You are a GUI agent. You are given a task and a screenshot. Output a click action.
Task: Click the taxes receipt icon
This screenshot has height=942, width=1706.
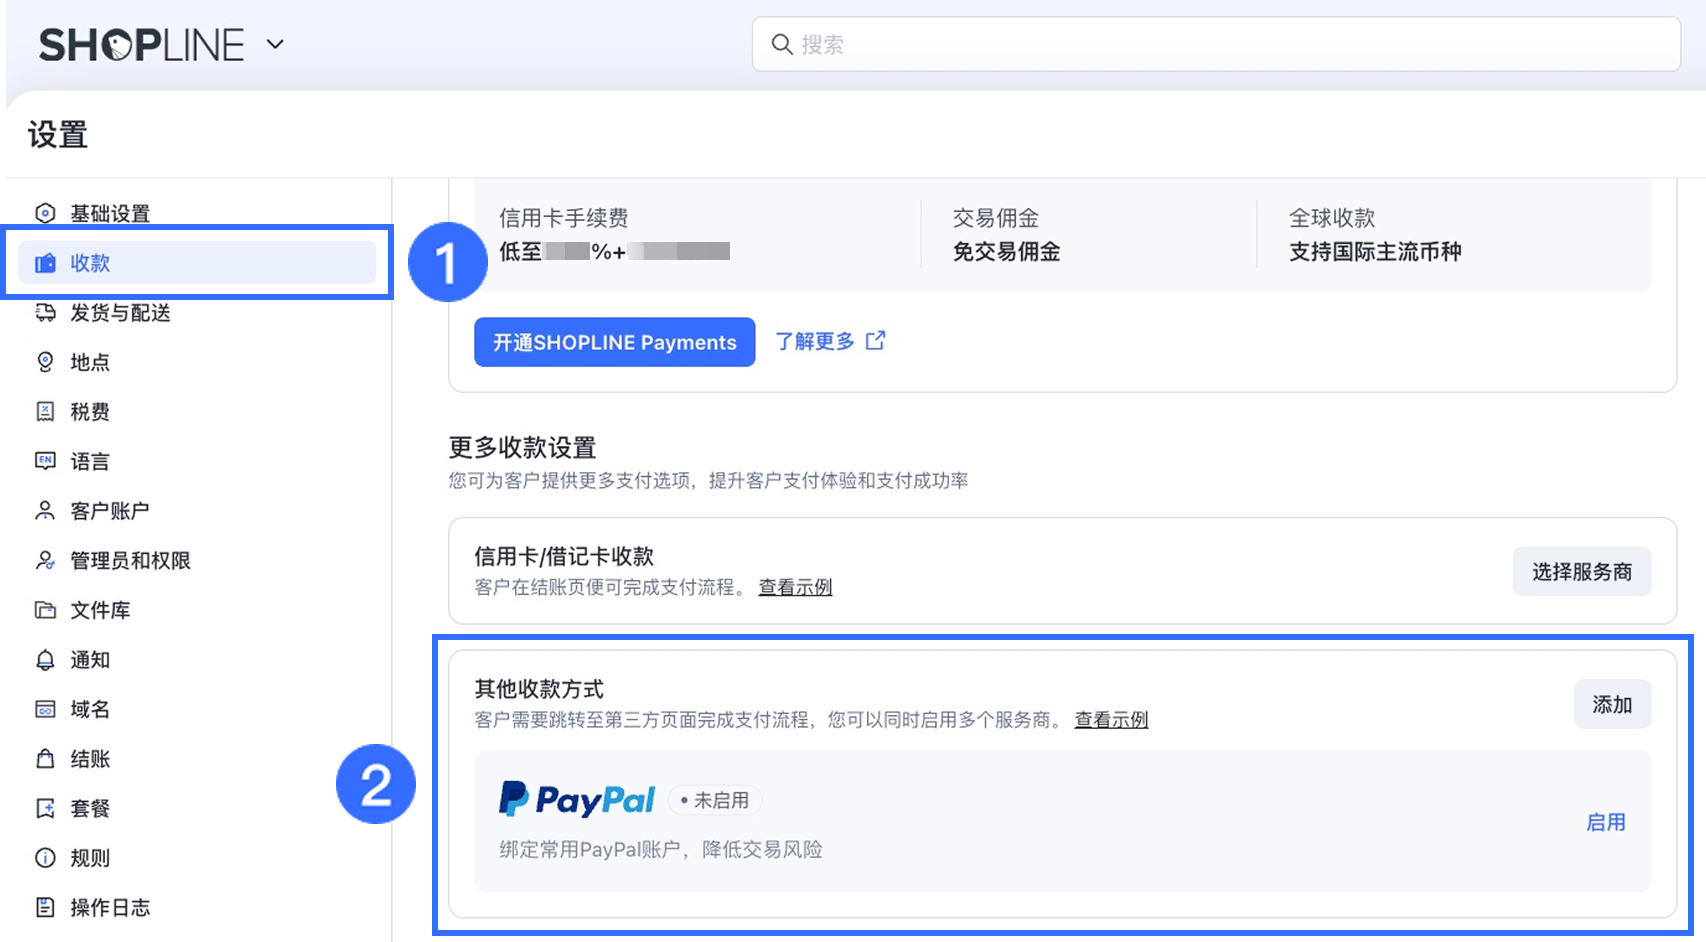click(x=45, y=412)
